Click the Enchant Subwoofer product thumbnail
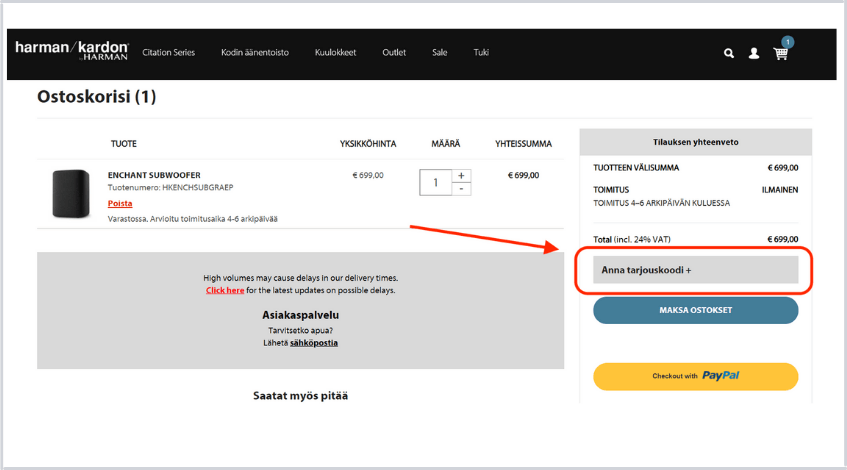Image resolution: width=847 pixels, height=470 pixels. pos(70,193)
